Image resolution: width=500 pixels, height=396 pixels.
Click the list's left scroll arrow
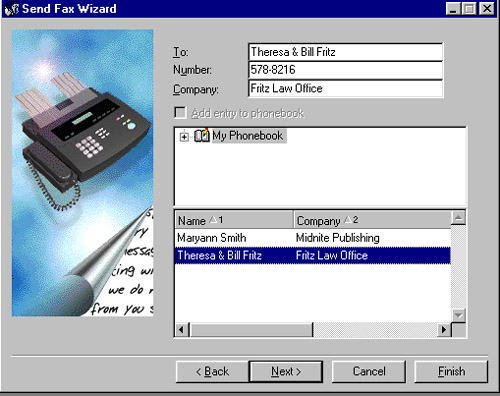[181, 330]
